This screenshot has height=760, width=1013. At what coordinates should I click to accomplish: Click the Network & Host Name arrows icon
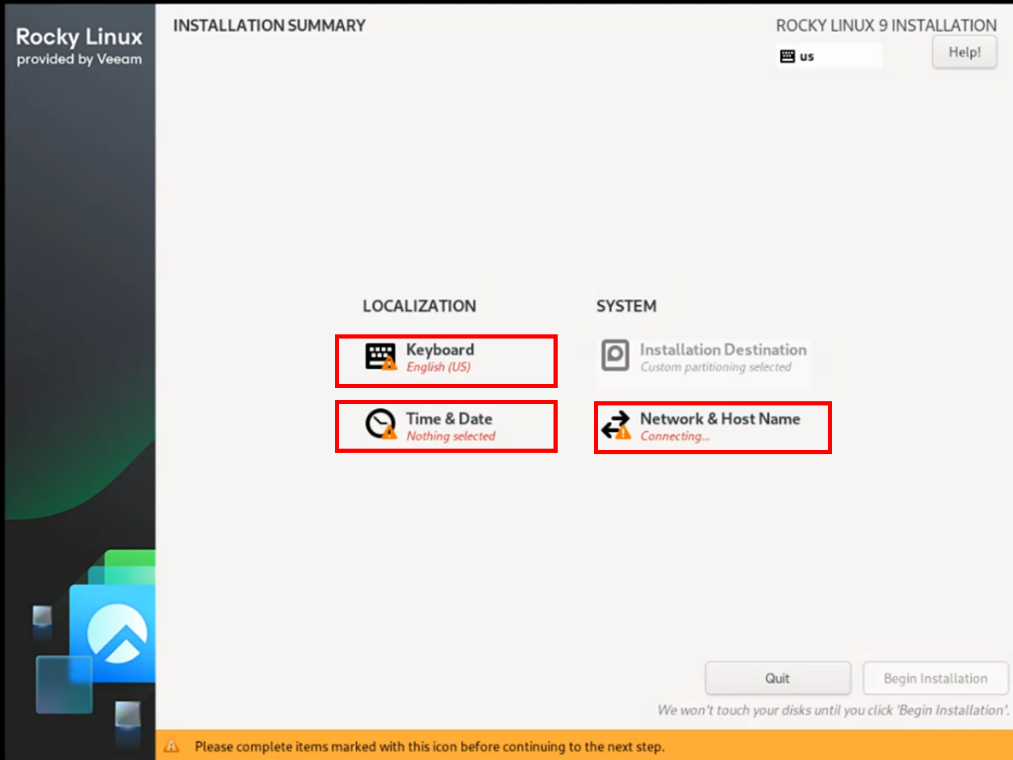(616, 425)
